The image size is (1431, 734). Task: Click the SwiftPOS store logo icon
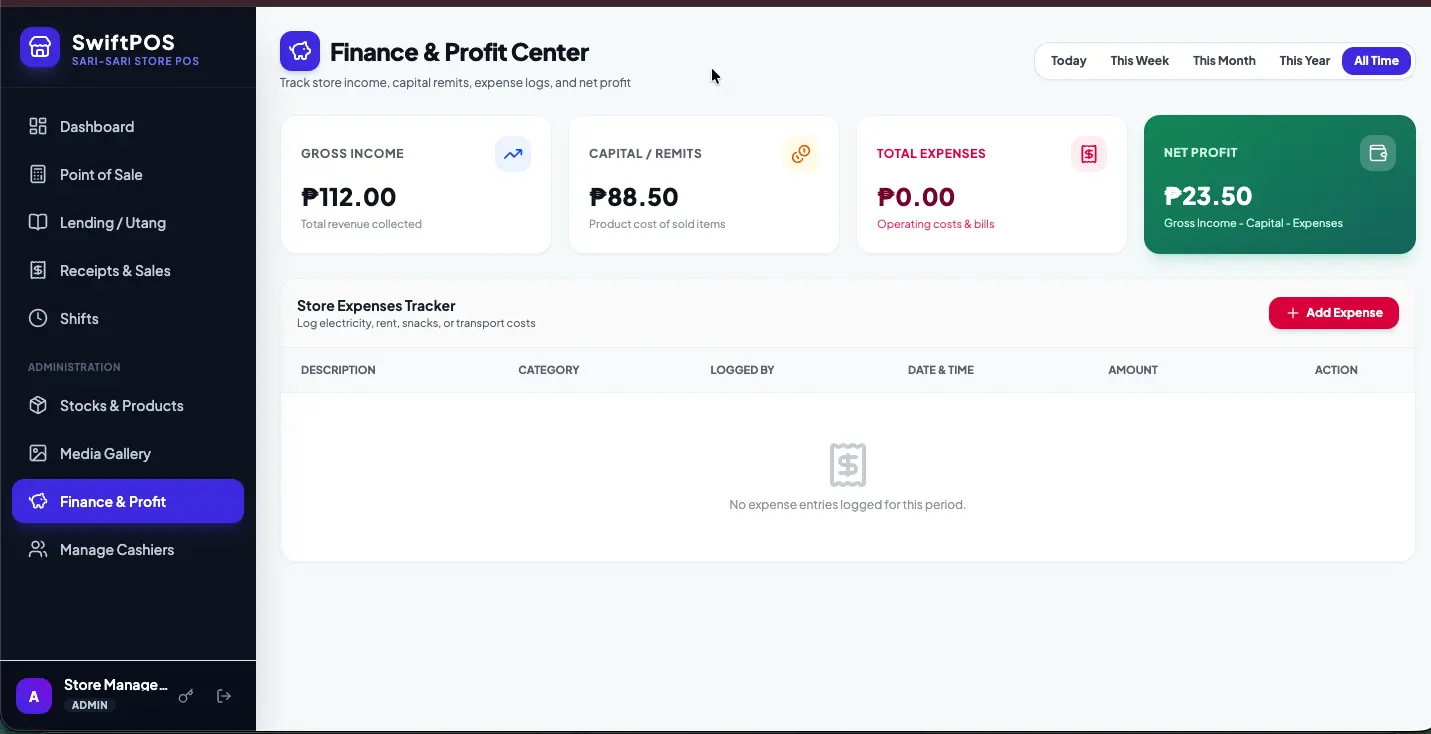tap(40, 47)
